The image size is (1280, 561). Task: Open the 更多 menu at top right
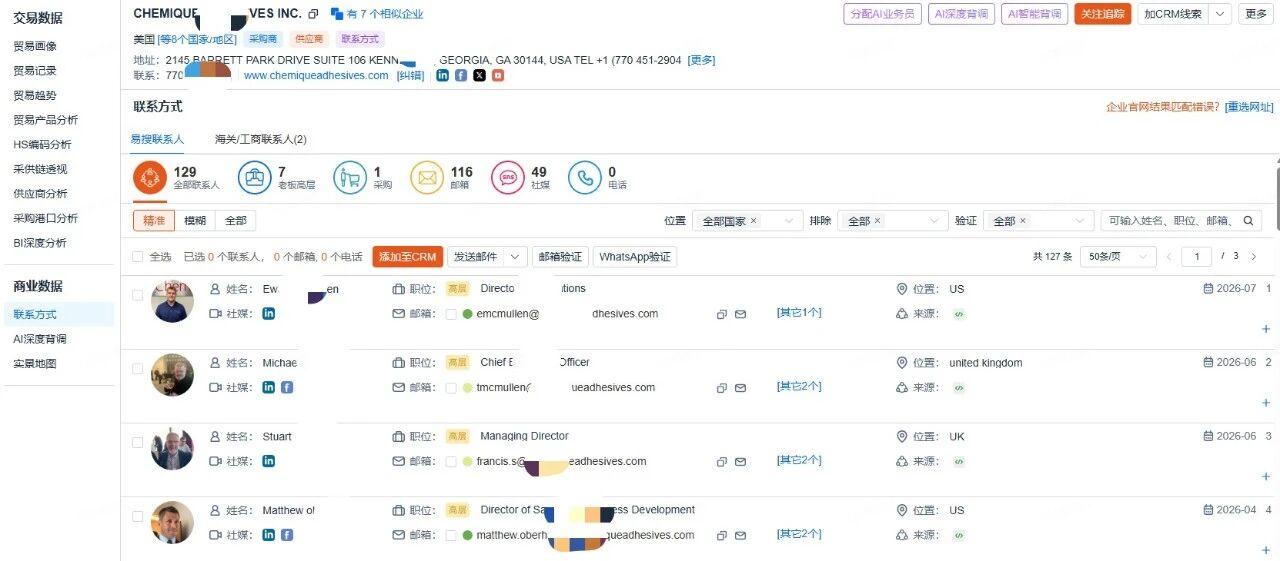[1256, 14]
